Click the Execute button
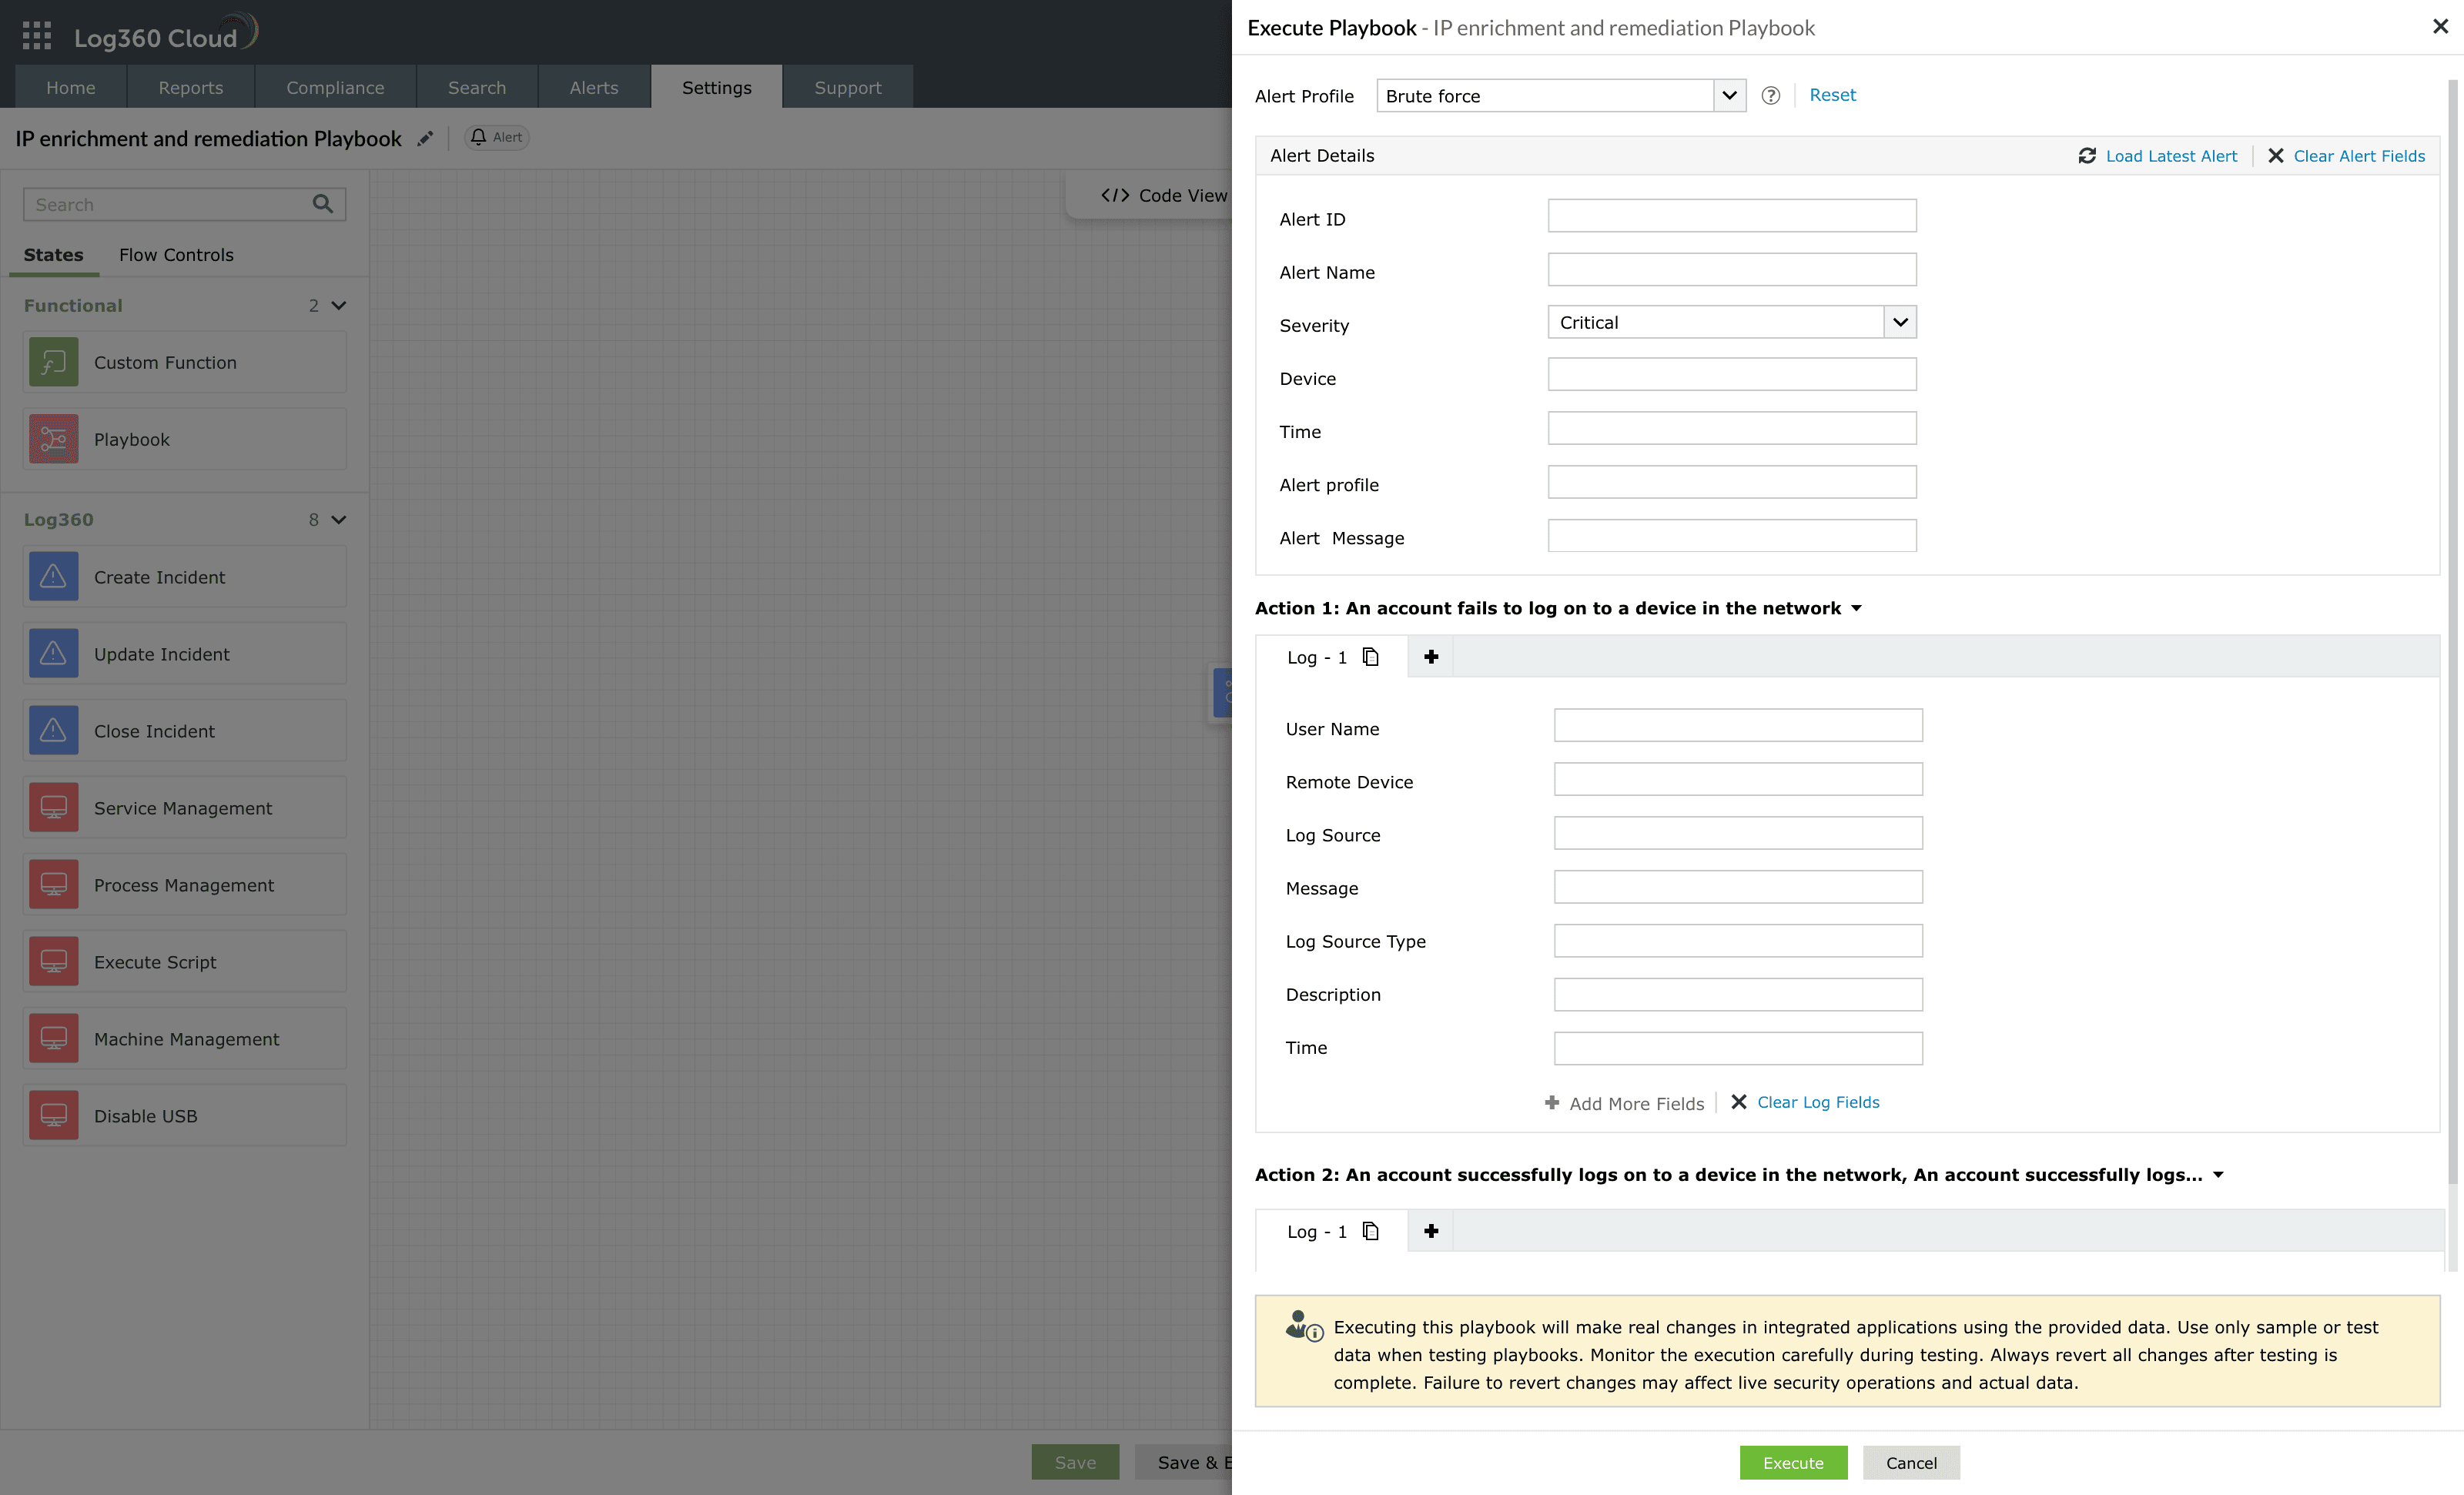The width and height of the screenshot is (2464, 1495). 1793,1462
